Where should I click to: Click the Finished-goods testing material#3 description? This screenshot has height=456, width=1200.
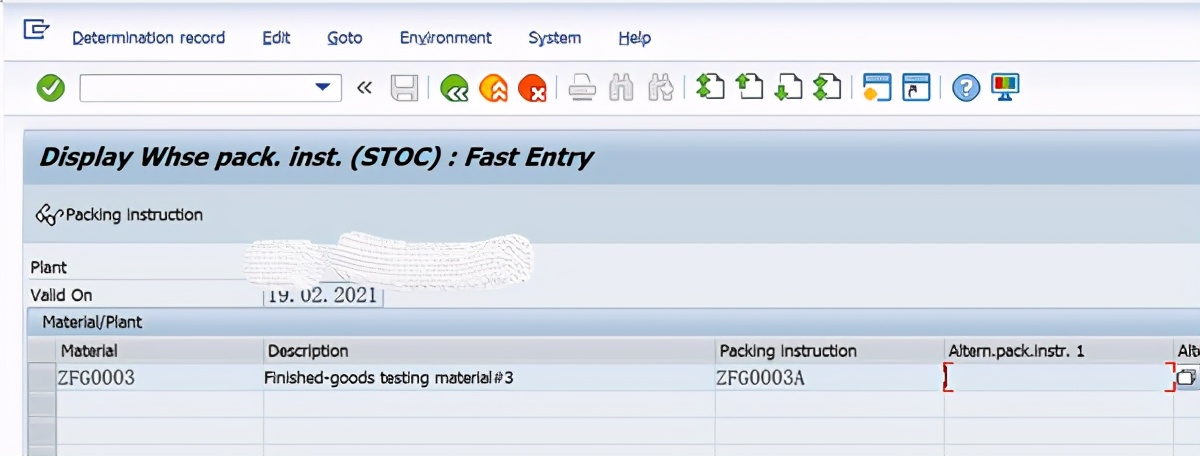point(490,378)
